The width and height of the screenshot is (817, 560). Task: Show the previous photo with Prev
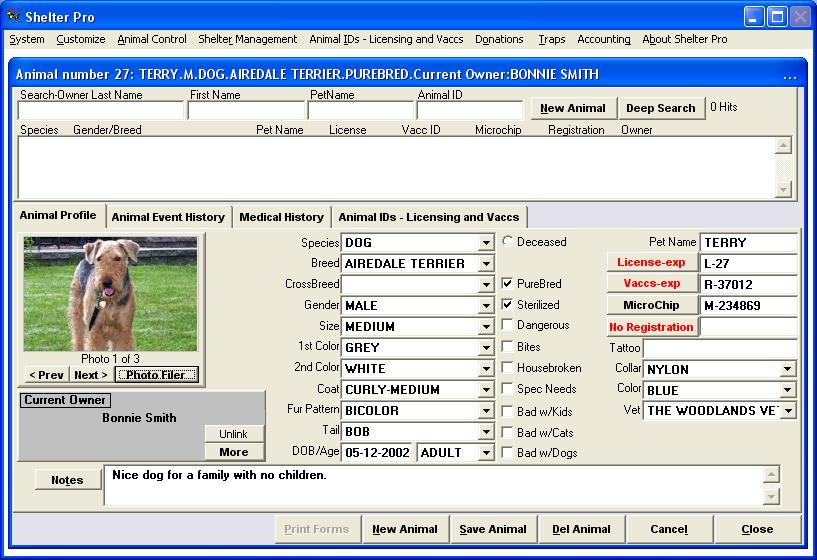pos(46,375)
